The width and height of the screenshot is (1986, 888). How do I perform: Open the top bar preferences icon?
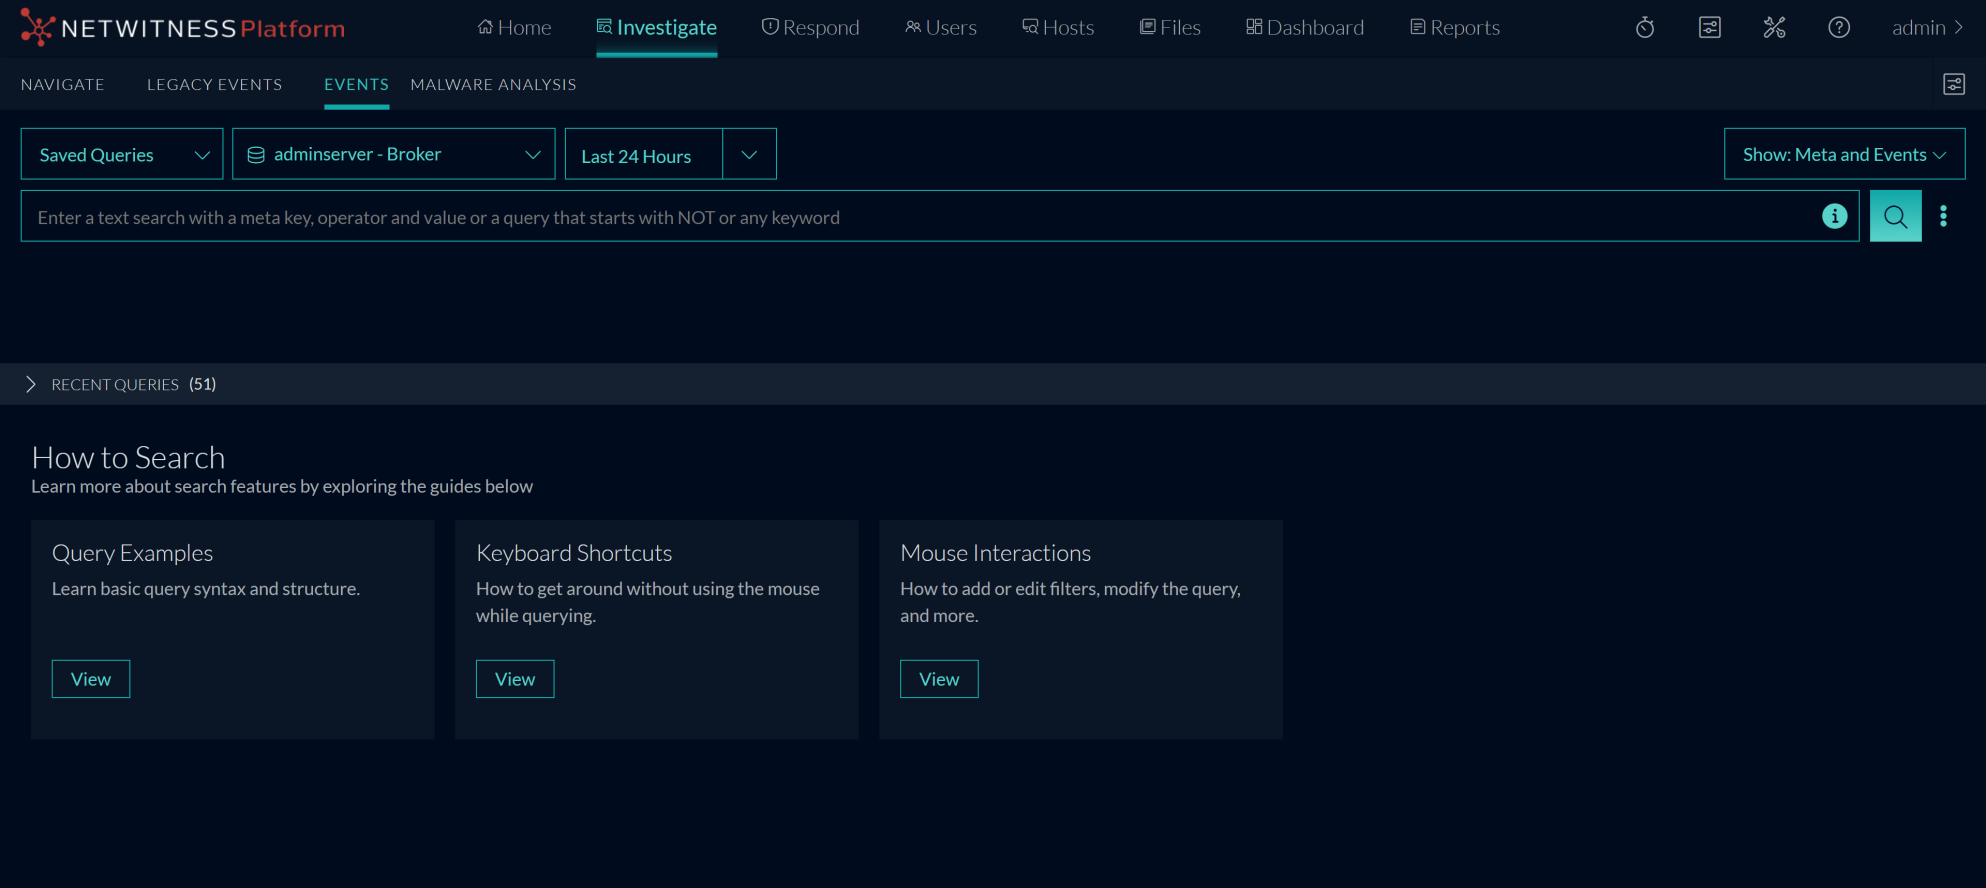pos(1710,28)
